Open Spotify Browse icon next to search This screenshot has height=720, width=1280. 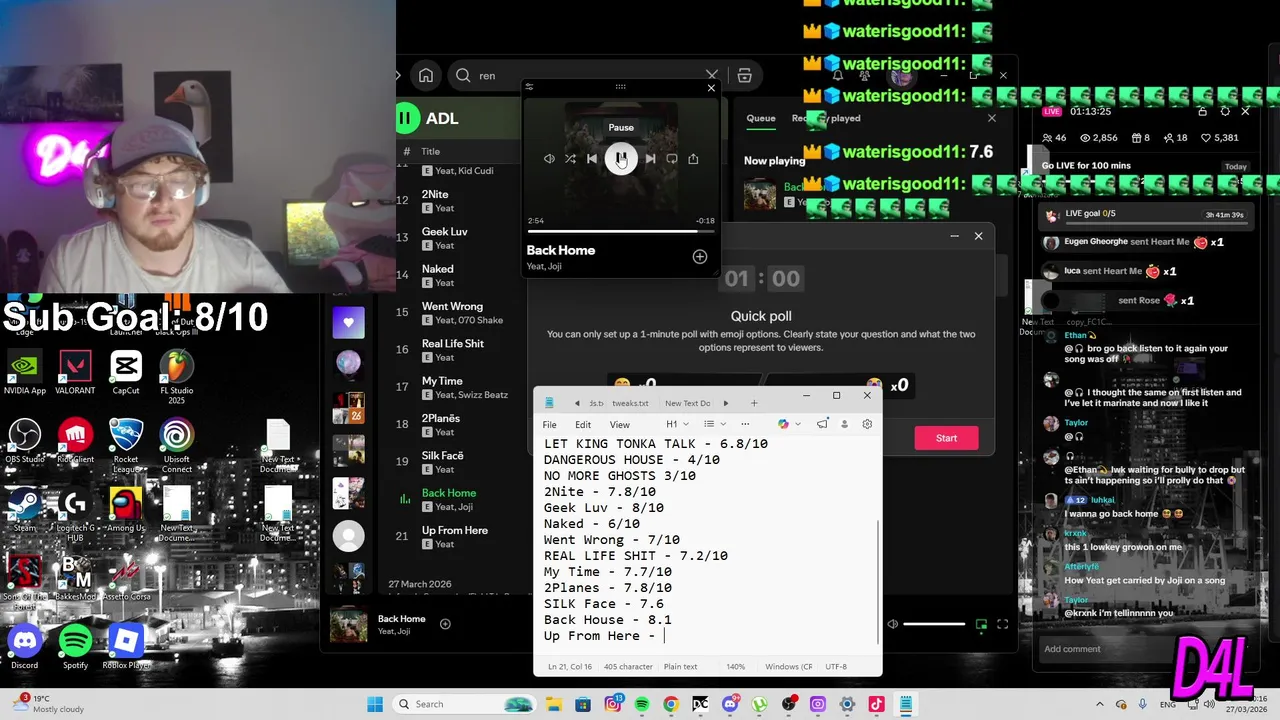744,76
